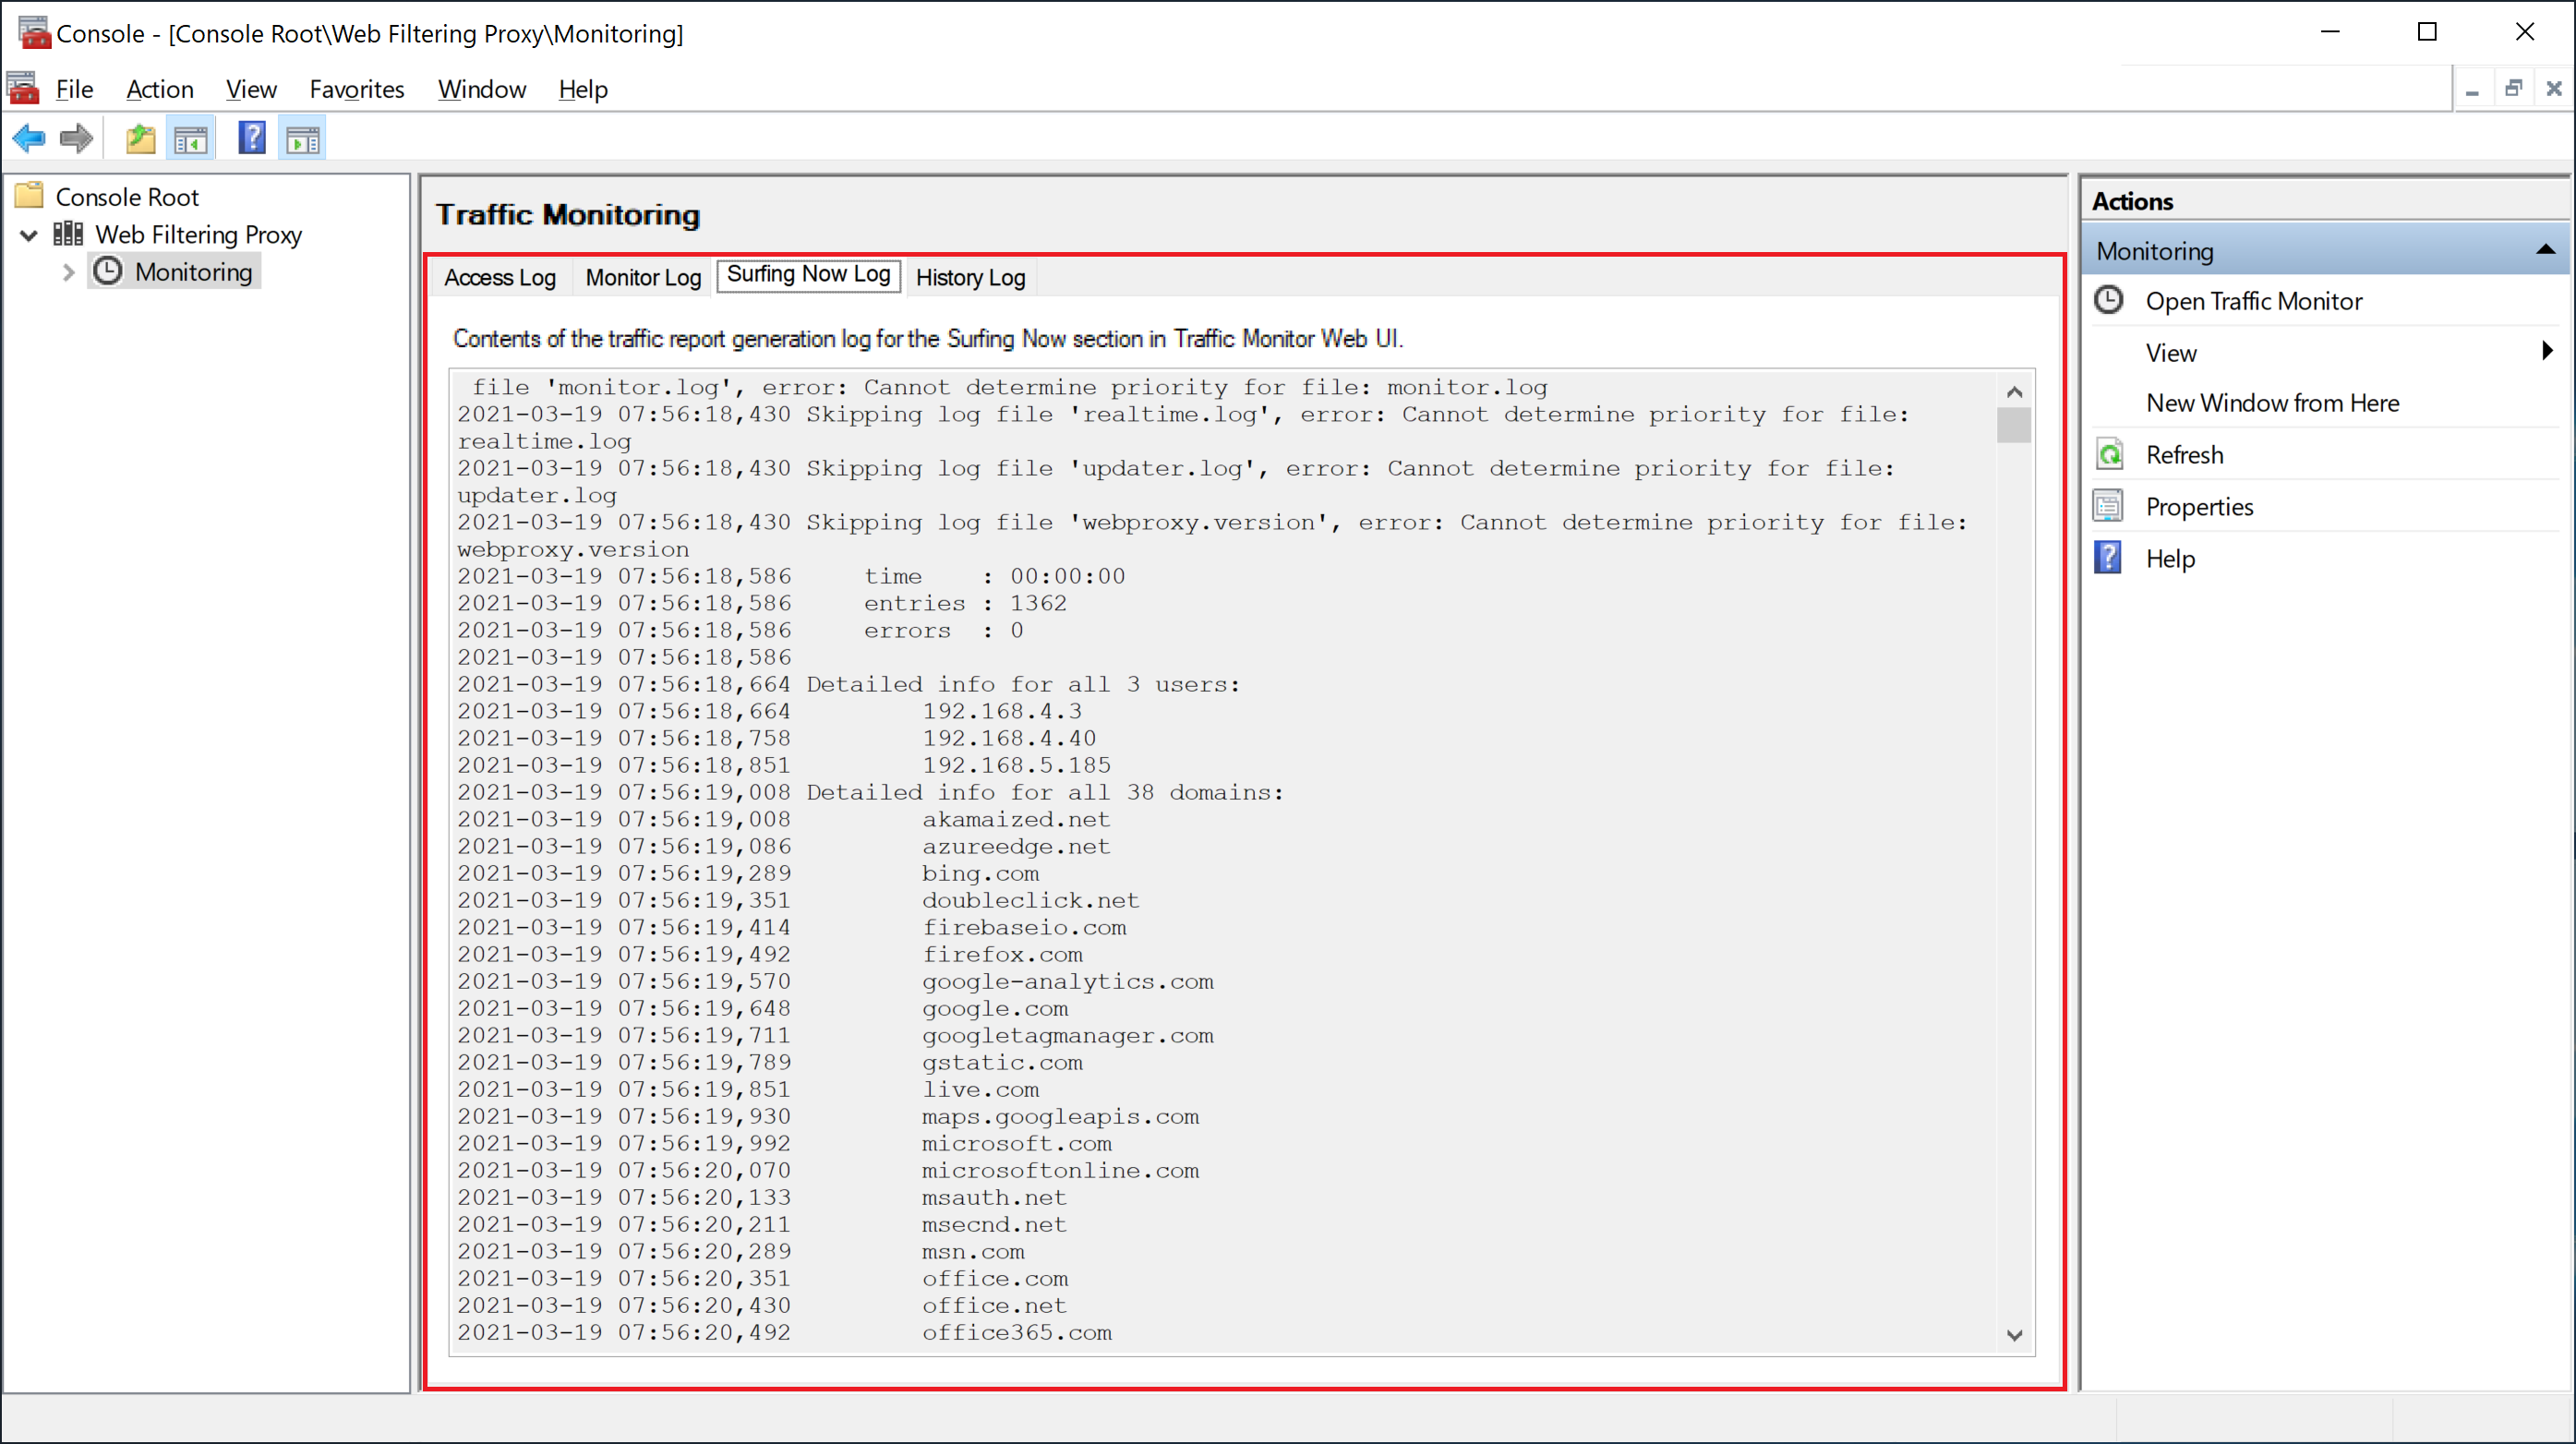Click the Refresh action label
The width and height of the screenshot is (2576, 1444).
pyautogui.click(x=2184, y=455)
